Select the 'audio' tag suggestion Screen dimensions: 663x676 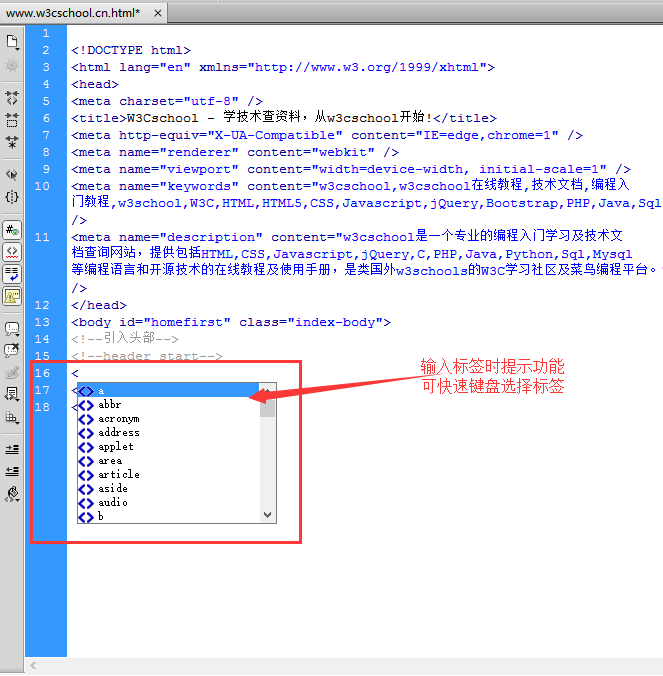coord(168,502)
